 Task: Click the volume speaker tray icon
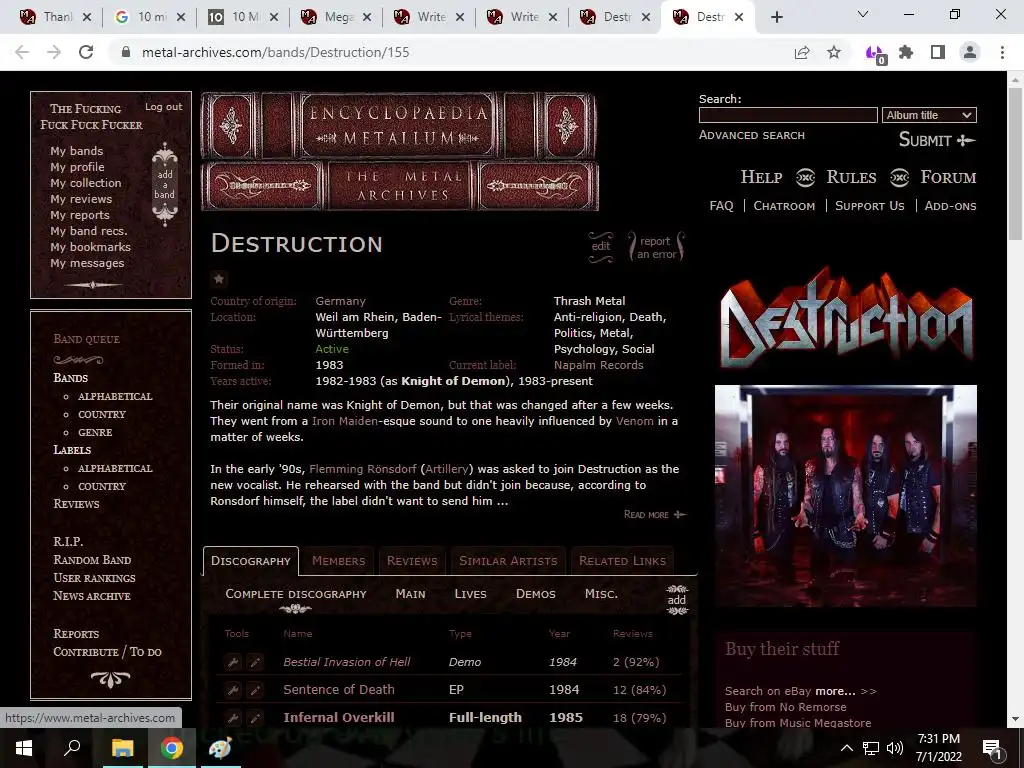click(x=895, y=748)
